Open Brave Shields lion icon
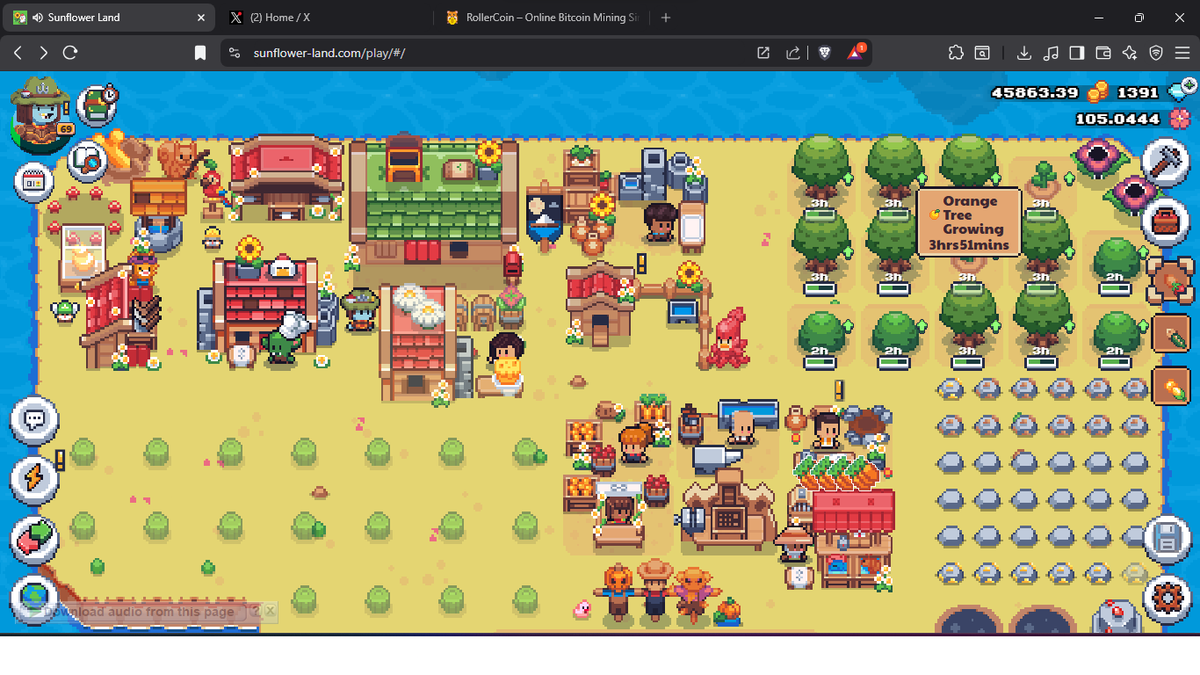The height and width of the screenshot is (675, 1200). [825, 52]
